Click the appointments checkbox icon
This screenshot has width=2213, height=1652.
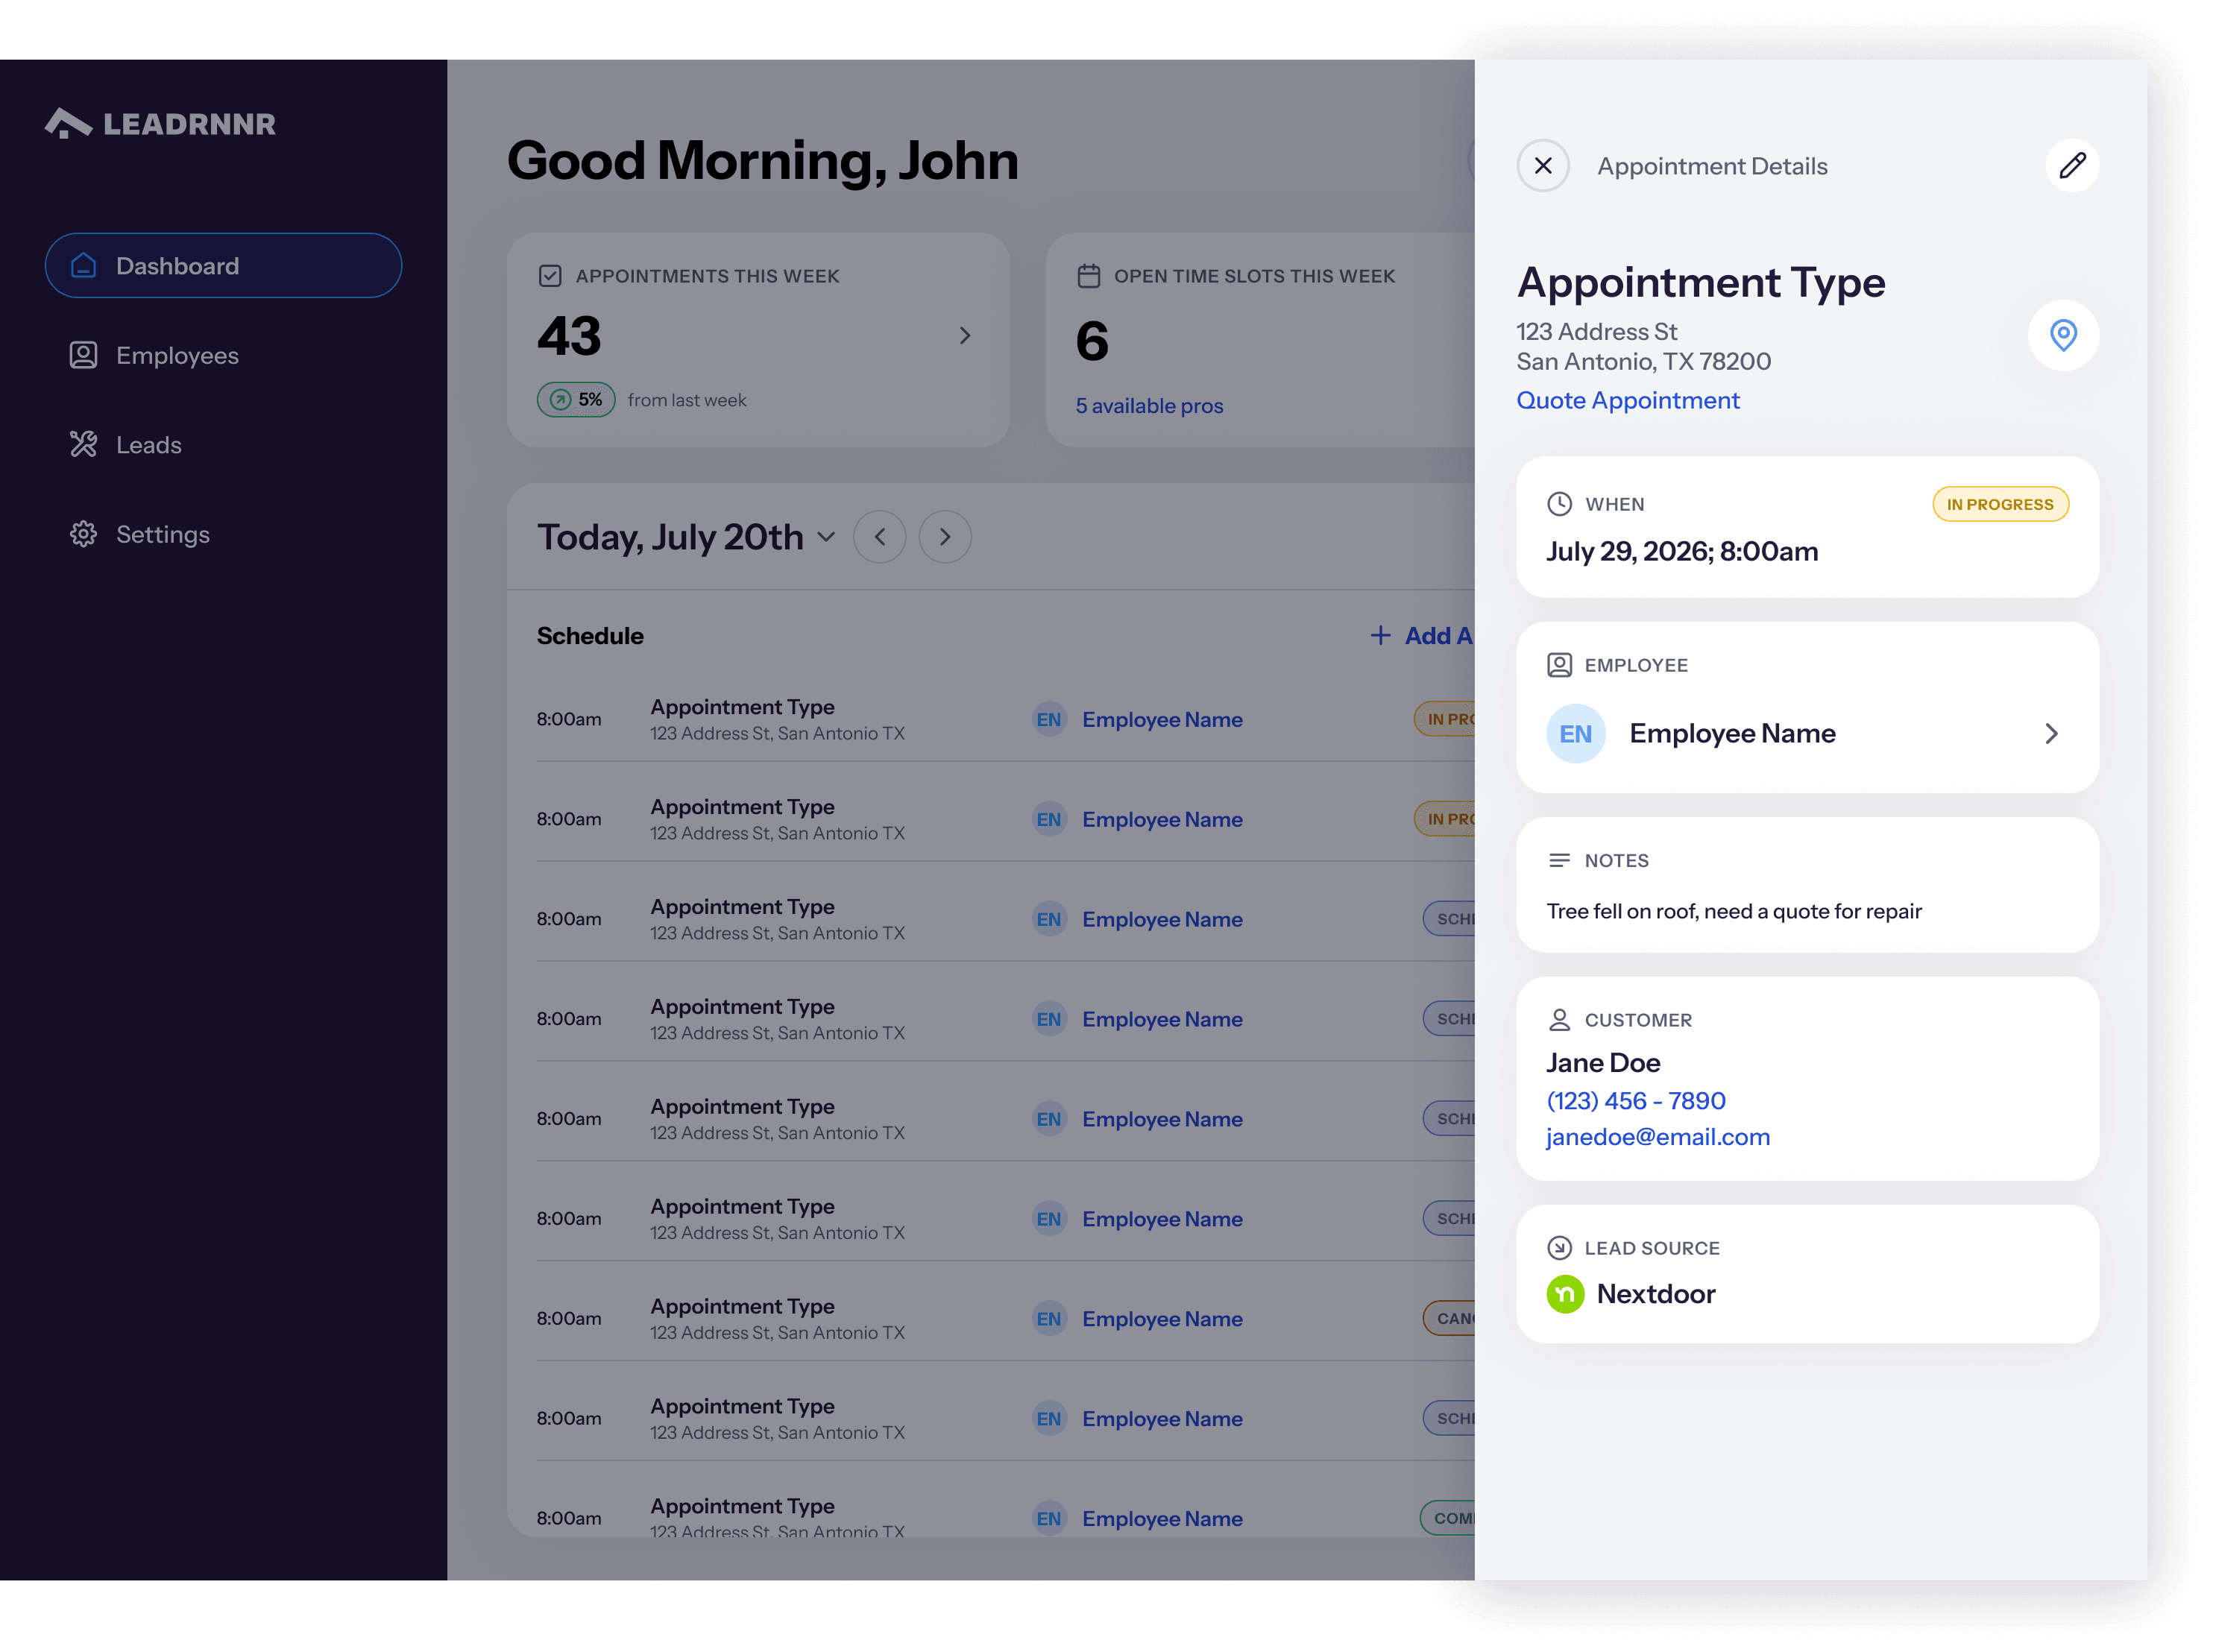[549, 276]
